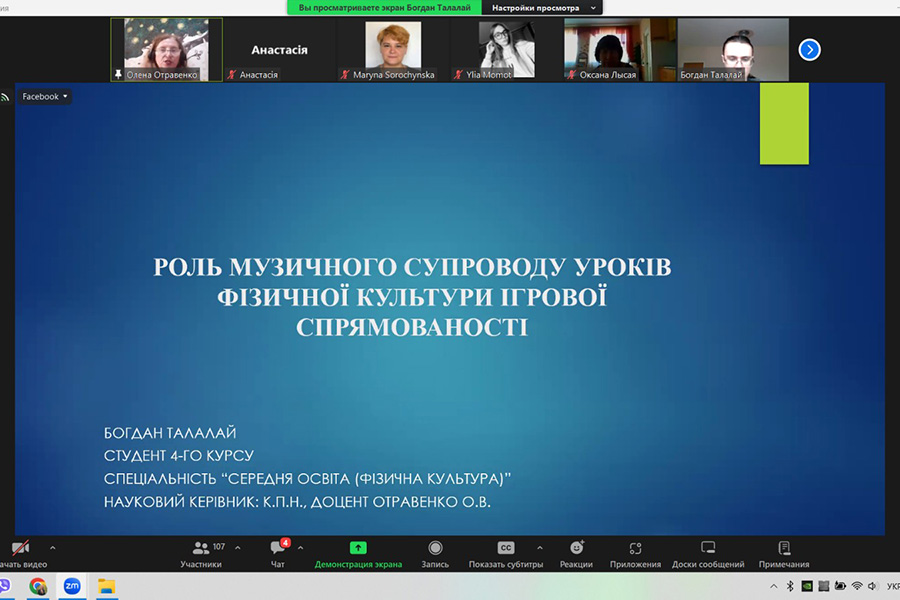
Task: Show next participants with blue arrow button
Action: coord(809,50)
